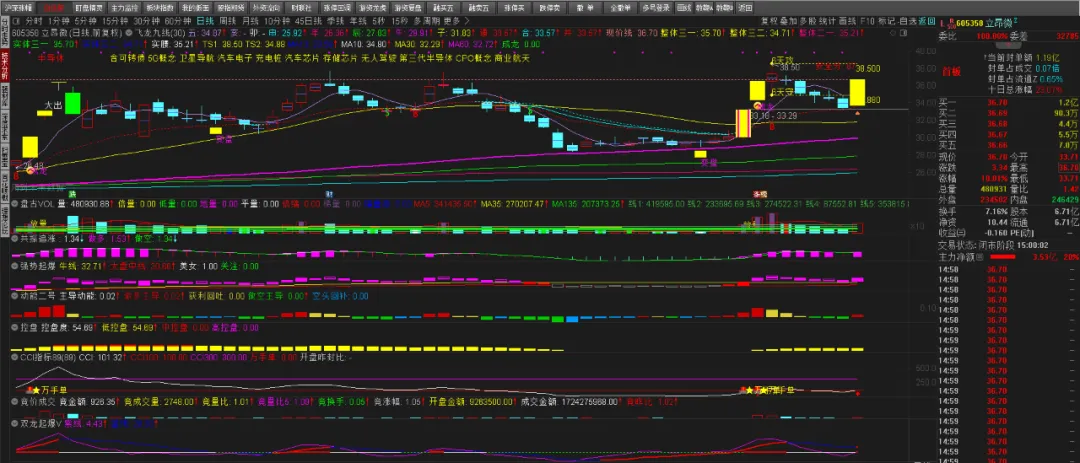Switch to 分时 timeframe tab

point(34,21)
